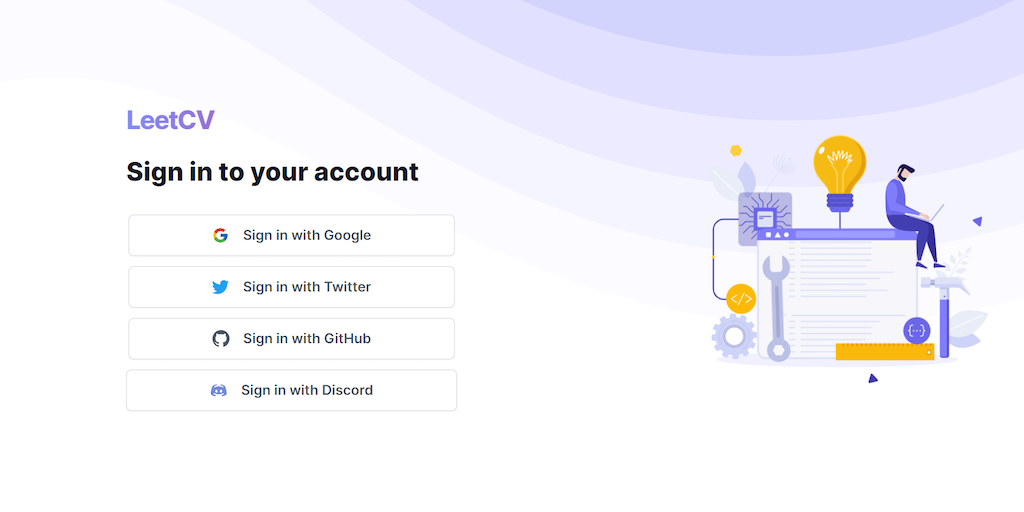Click the Google logo icon

click(220, 235)
